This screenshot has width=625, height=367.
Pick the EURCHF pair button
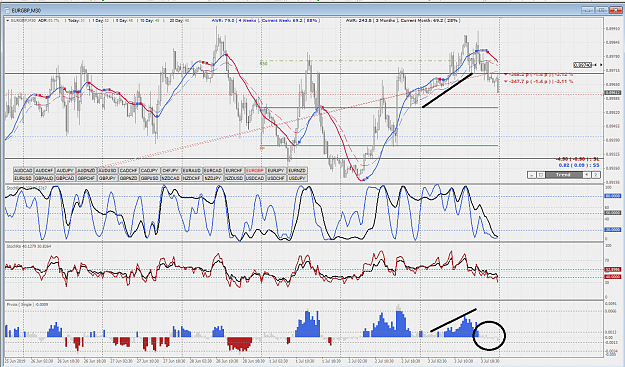coord(234,171)
